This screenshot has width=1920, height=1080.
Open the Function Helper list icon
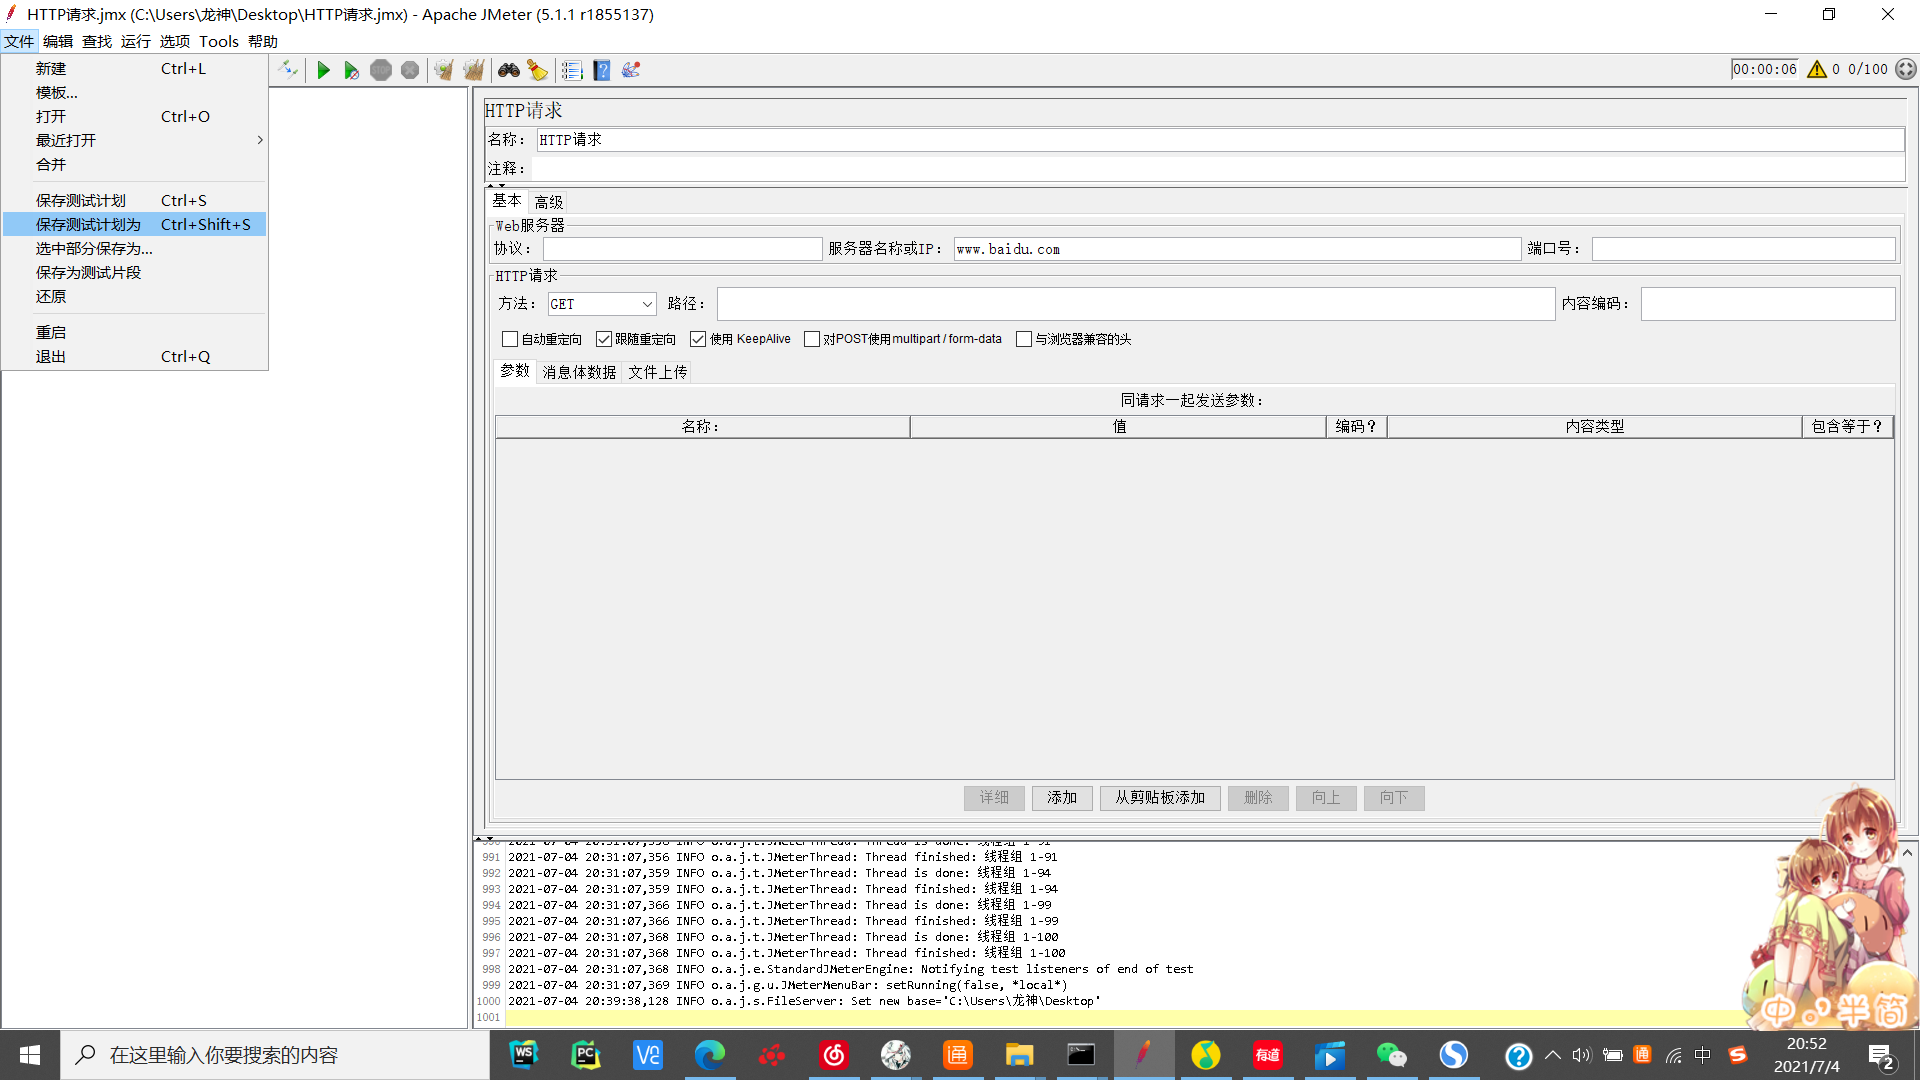pos(572,70)
